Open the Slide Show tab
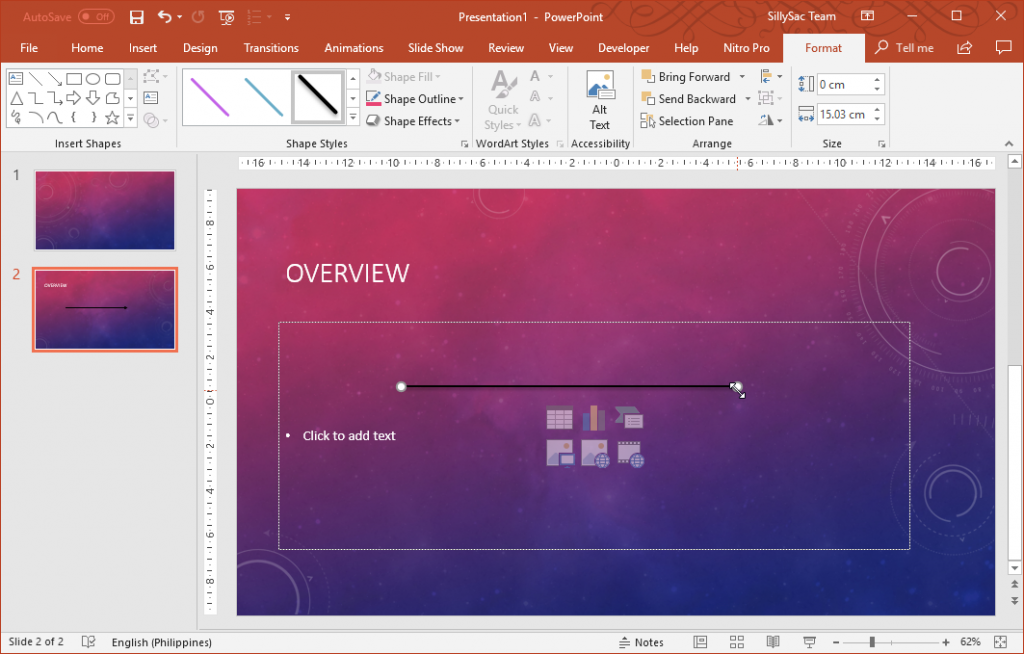 click(435, 47)
